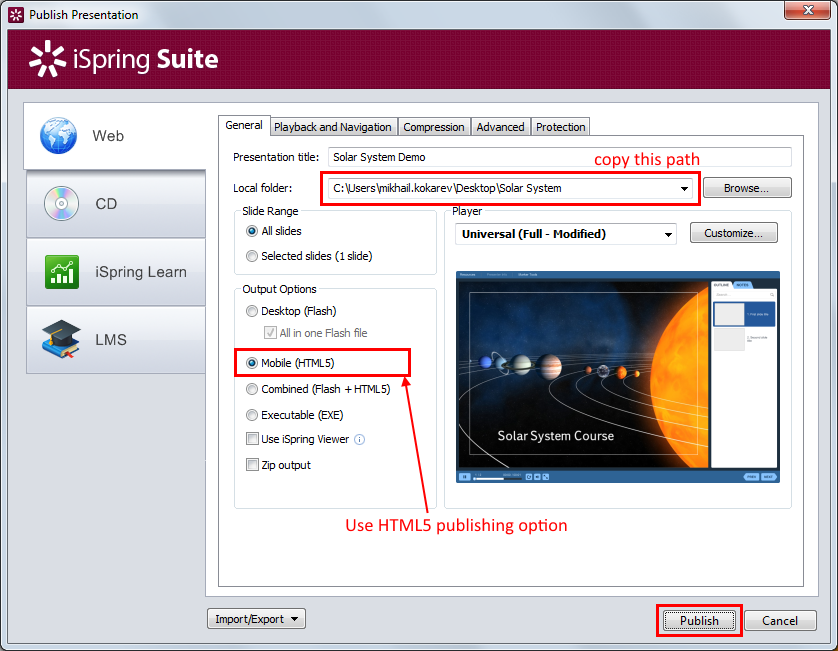Image resolution: width=838 pixels, height=651 pixels.
Task: Click the Cancel button
Action: click(x=780, y=621)
